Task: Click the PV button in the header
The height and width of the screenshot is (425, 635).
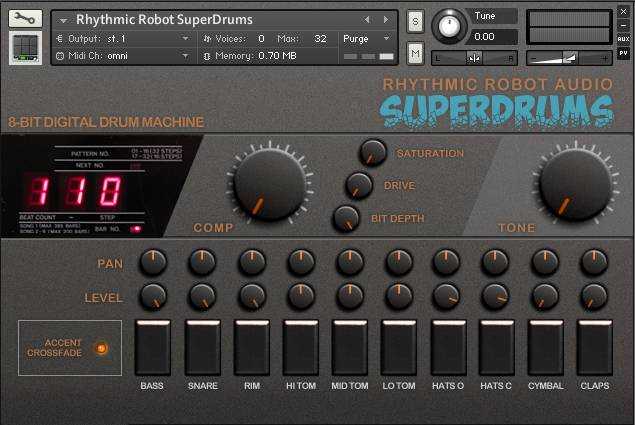Action: [x=623, y=53]
